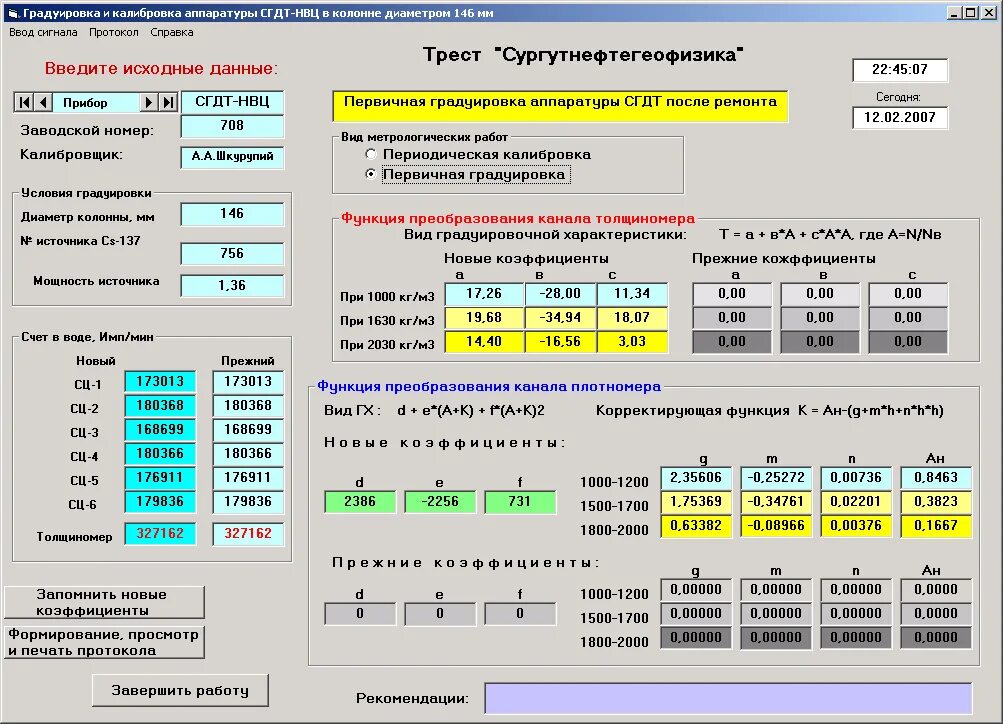Image resolution: width=1003 pixels, height=724 pixels.
Task: Click previous density coefficient f field
Action: [520, 614]
